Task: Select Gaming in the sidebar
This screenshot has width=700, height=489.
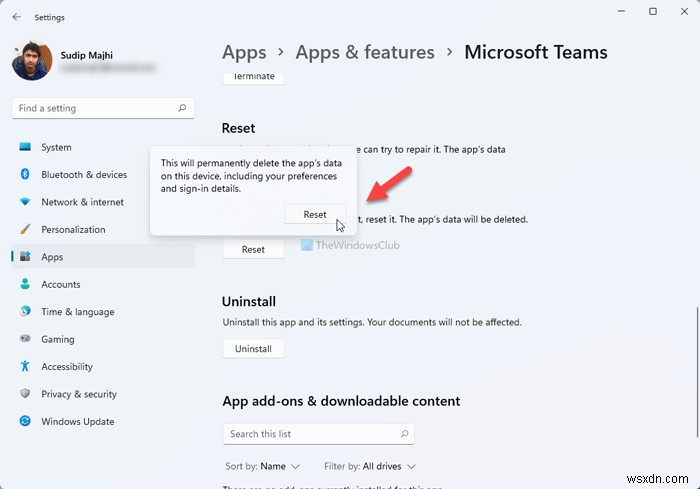Action: click(x=103, y=339)
